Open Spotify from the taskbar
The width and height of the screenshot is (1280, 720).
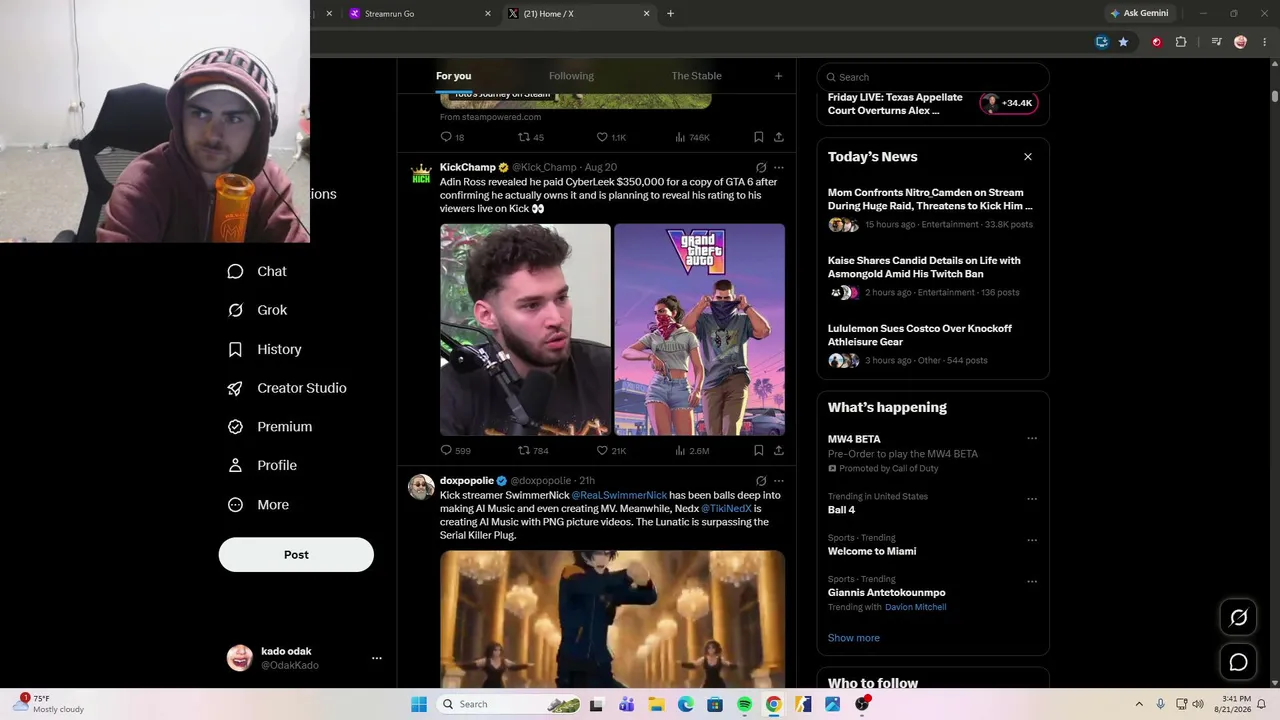click(744, 704)
